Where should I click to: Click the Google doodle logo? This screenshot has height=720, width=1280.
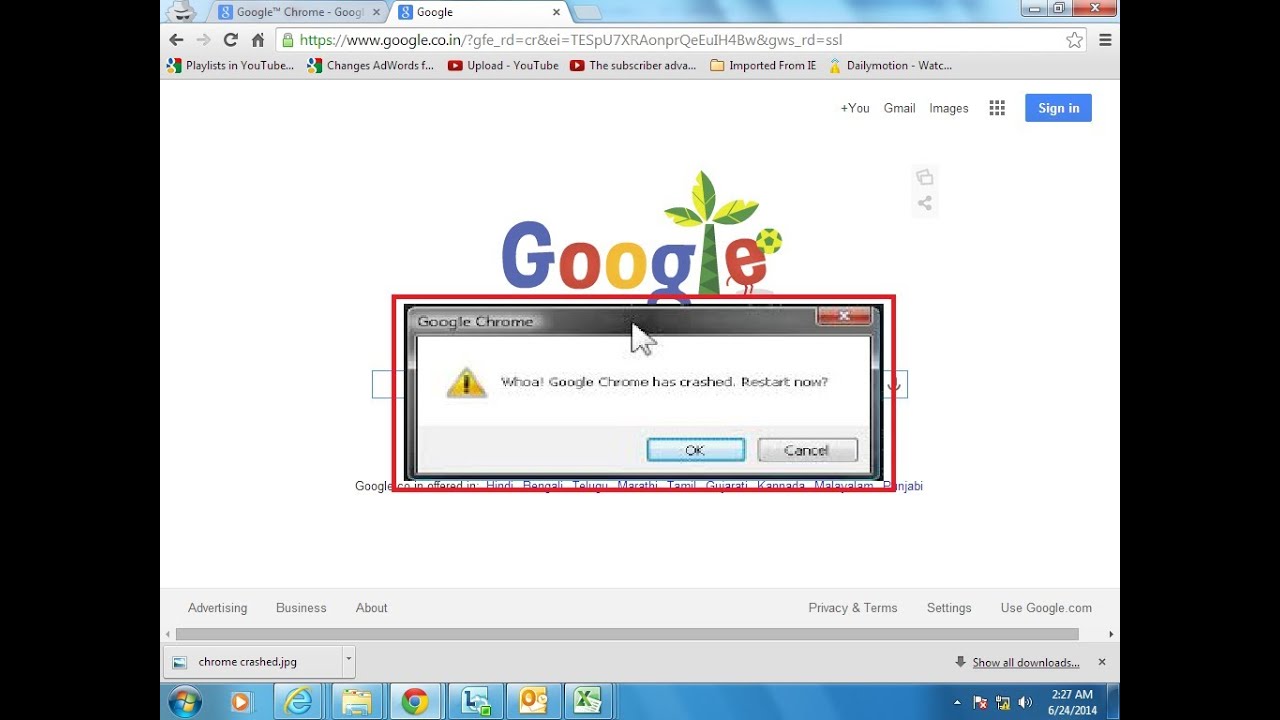(x=640, y=238)
